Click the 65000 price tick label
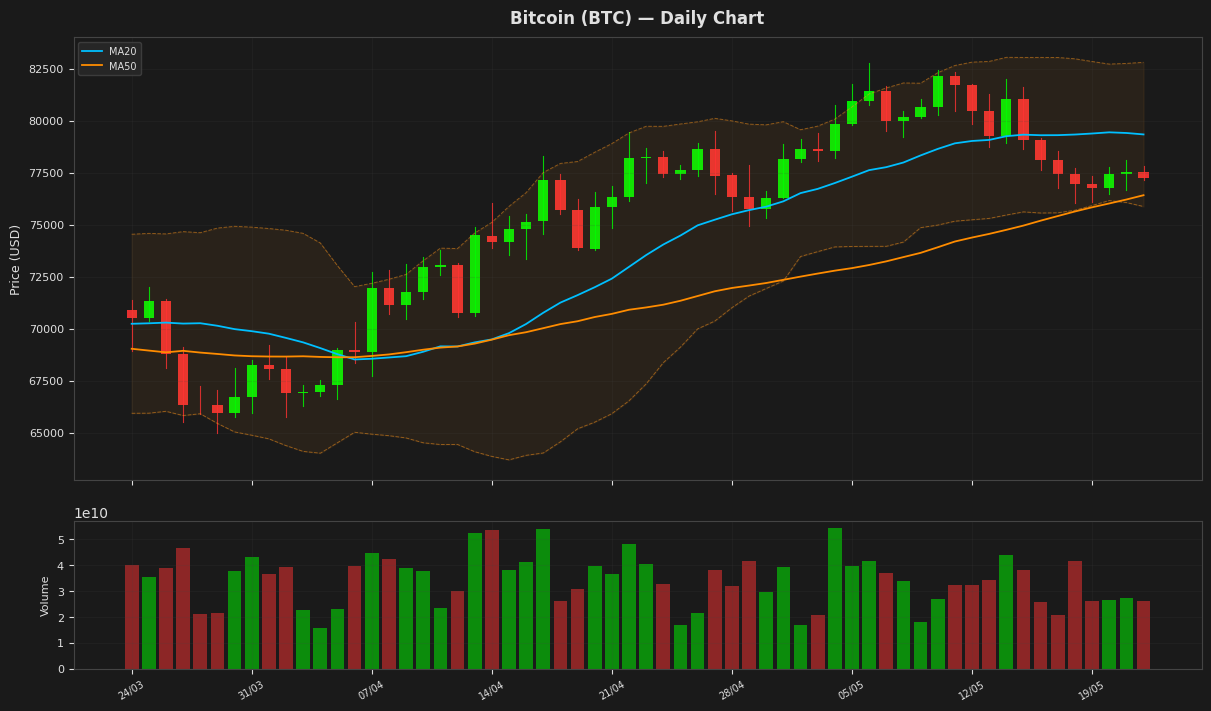Screen dimensions: 1211x711 [47, 433]
